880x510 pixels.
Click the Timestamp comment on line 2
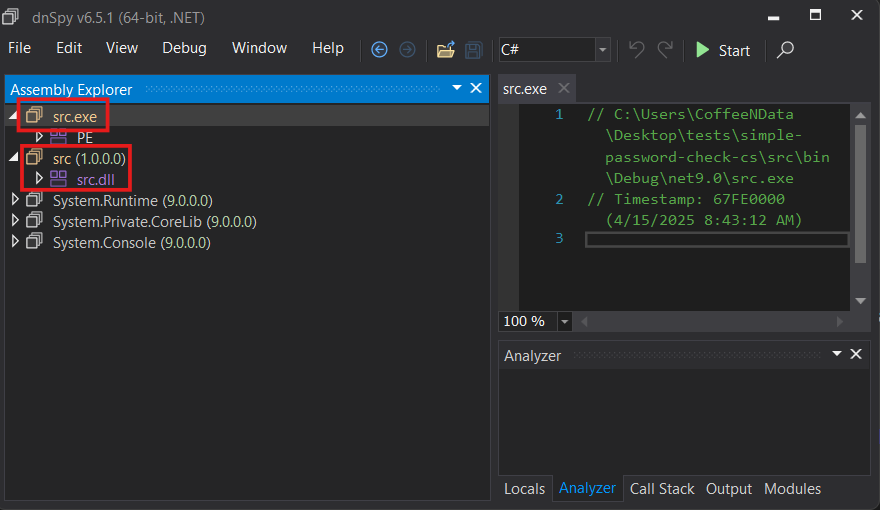694,209
